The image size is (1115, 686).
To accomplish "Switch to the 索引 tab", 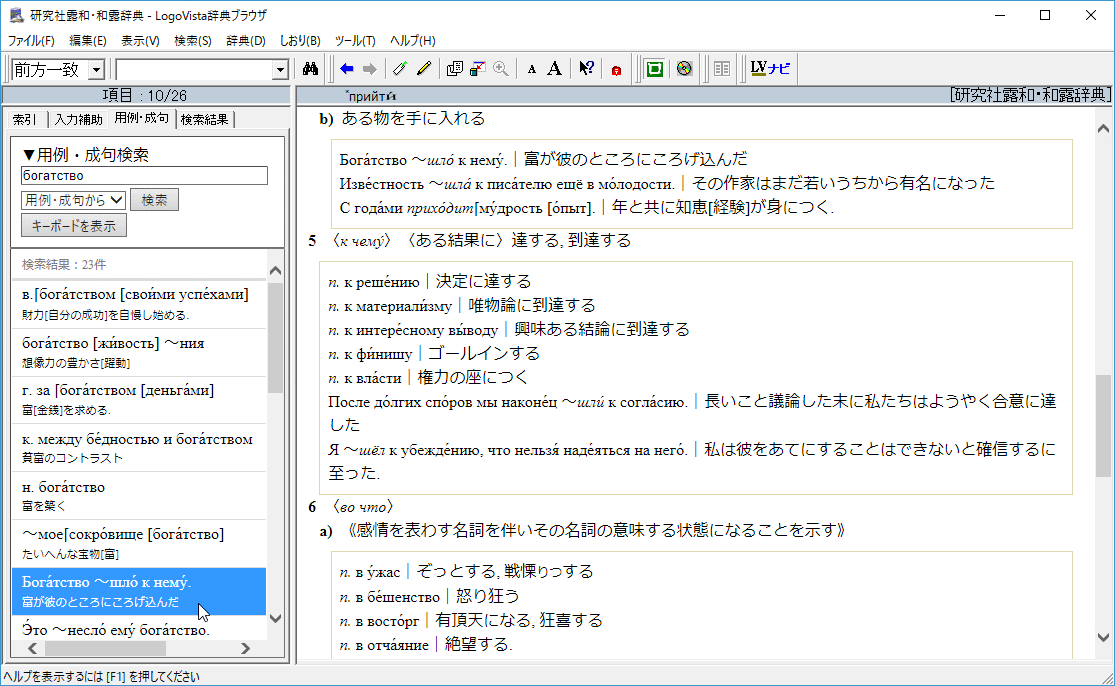I will click(x=26, y=119).
